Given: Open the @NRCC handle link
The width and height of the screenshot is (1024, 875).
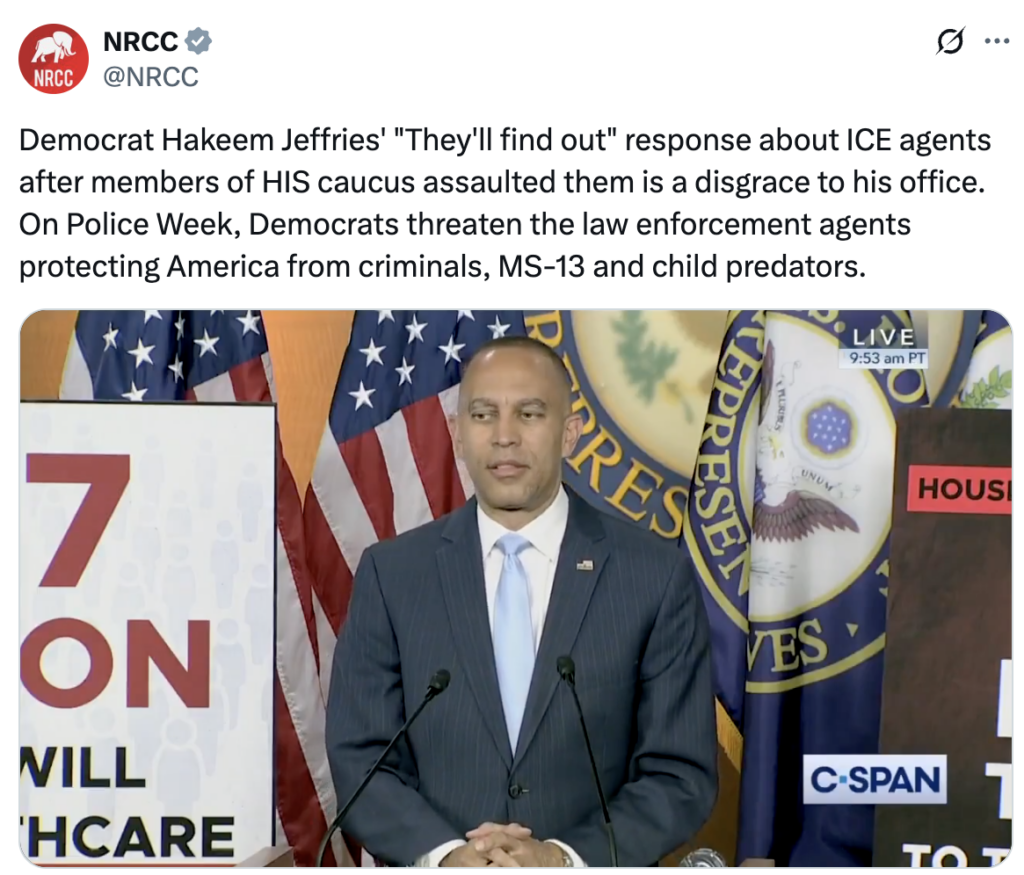Looking at the screenshot, I should point(151,76).
